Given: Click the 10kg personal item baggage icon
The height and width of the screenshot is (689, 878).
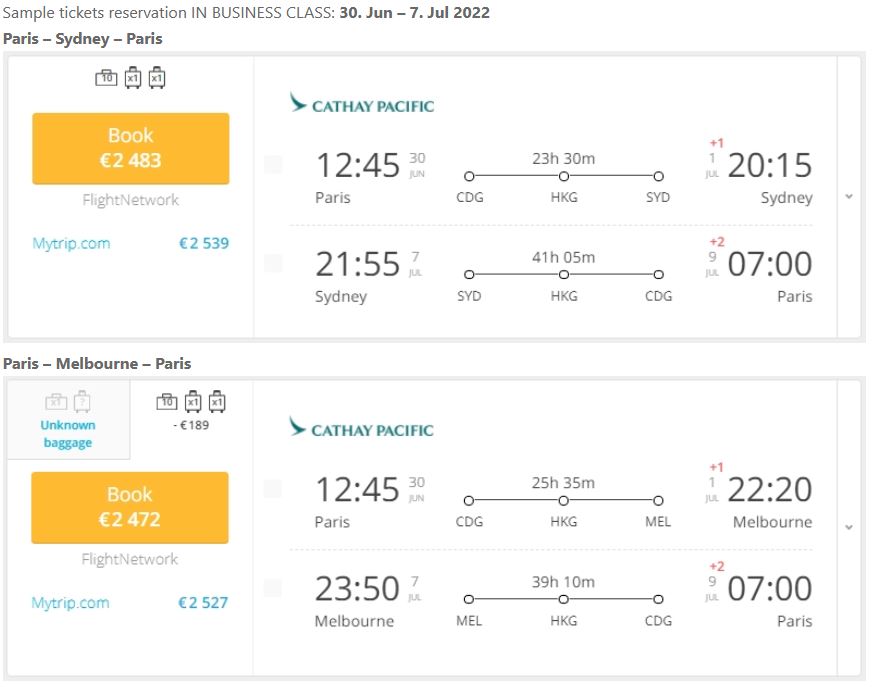Looking at the screenshot, I should pos(106,78).
